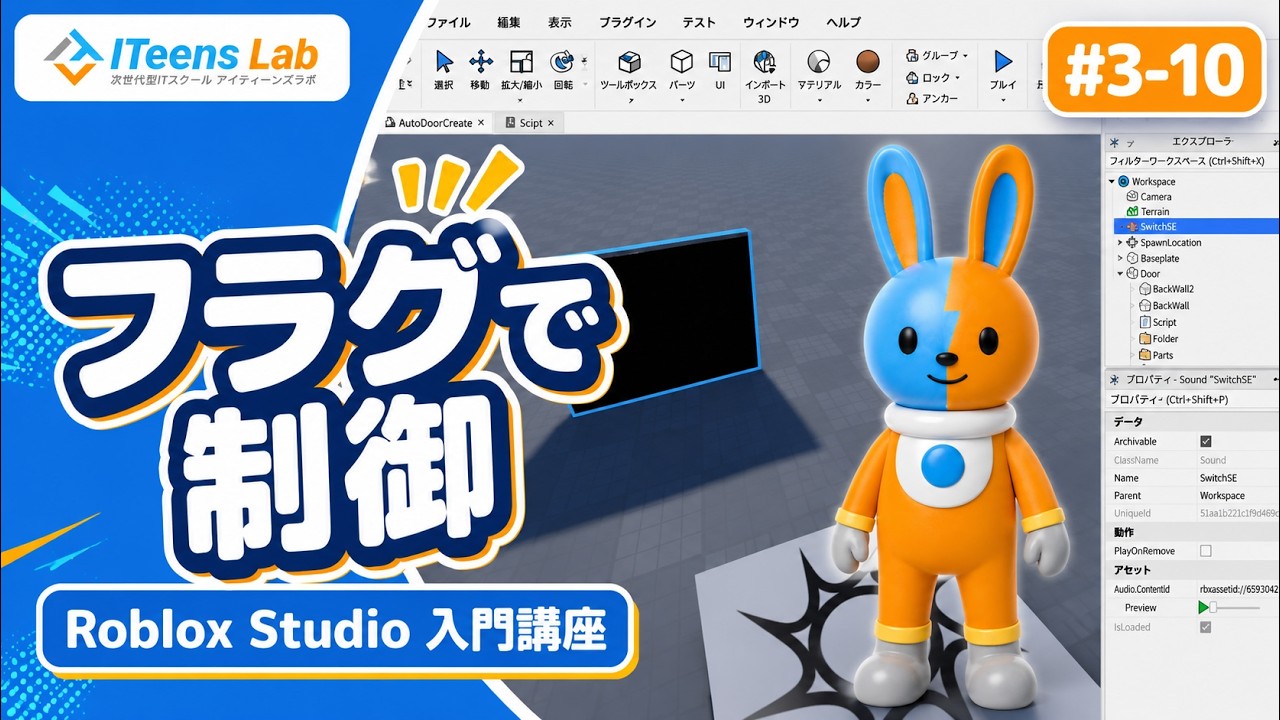This screenshot has width=1280, height=720.
Task: Open the テスト (Test) menu
Action: pyautogui.click(x=699, y=22)
